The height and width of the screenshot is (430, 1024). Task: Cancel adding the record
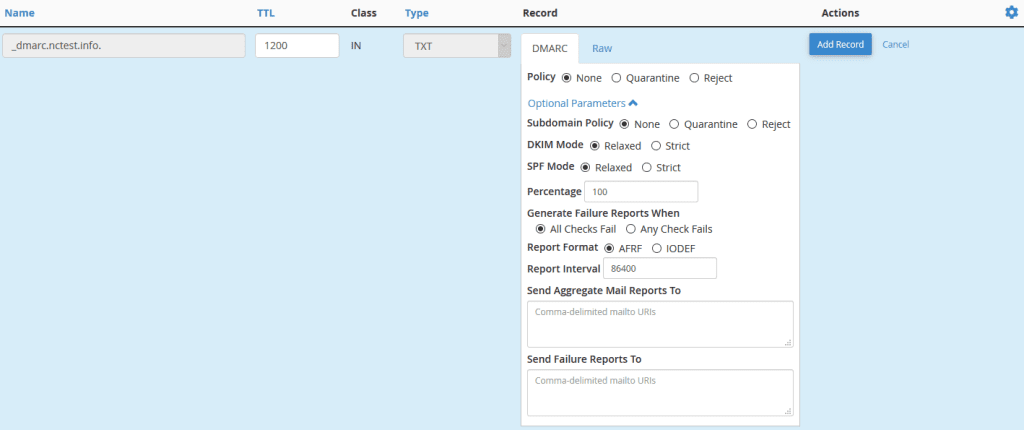(x=895, y=44)
